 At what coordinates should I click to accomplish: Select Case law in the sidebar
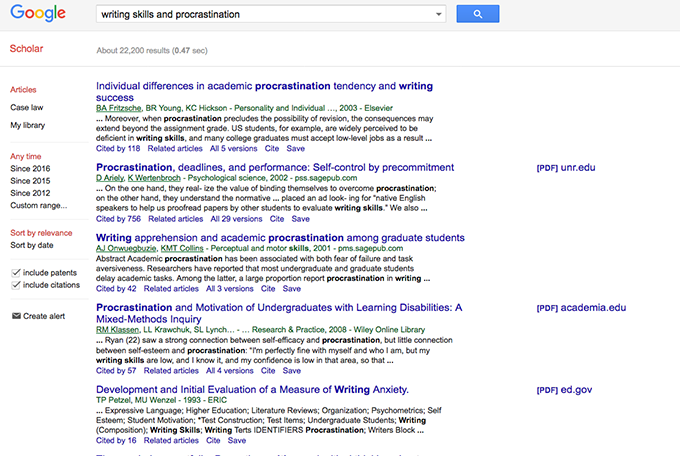pyautogui.click(x=26, y=107)
